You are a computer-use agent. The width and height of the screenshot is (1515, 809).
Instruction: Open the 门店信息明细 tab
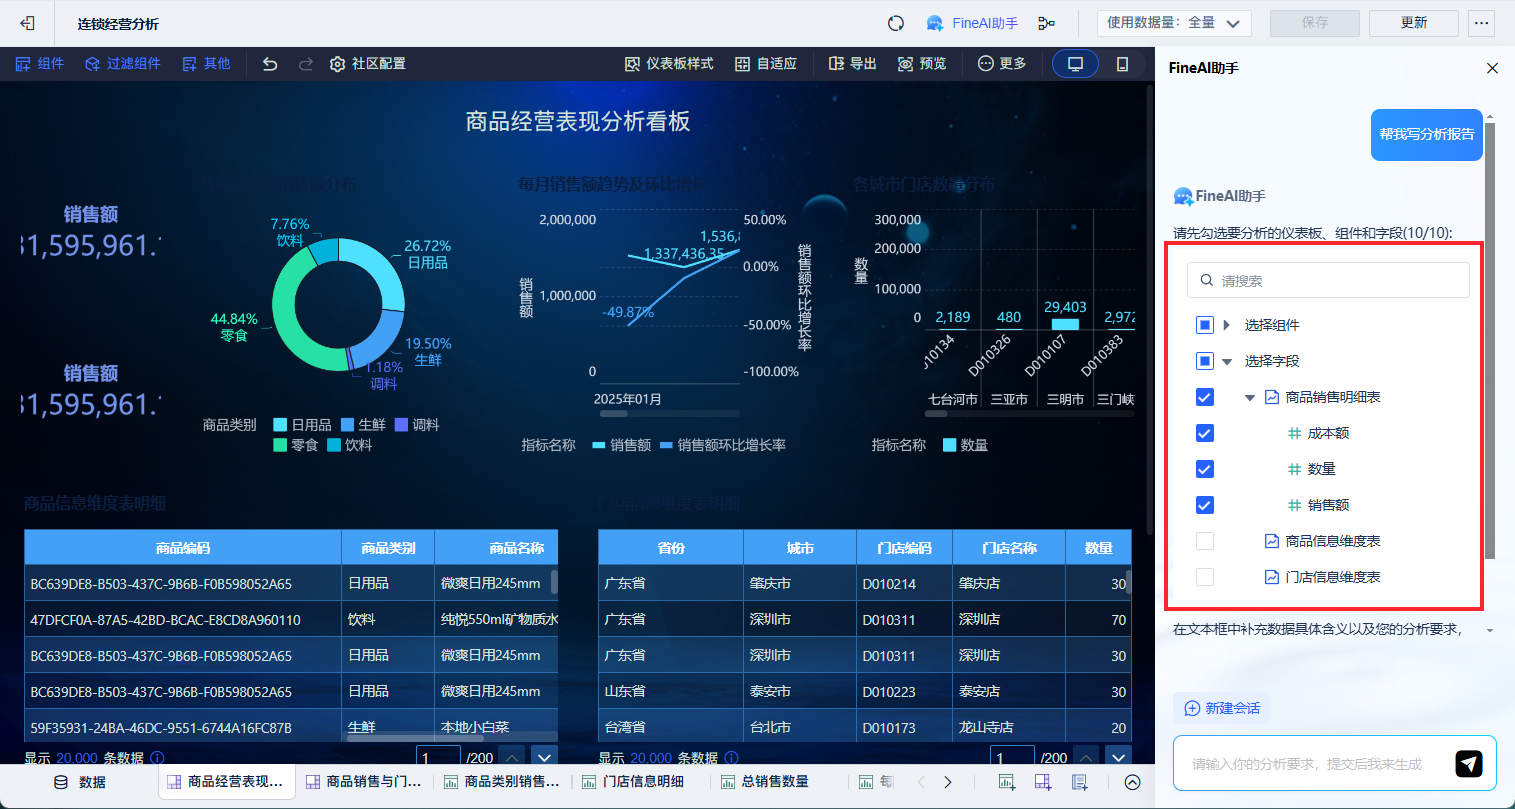tap(634, 782)
